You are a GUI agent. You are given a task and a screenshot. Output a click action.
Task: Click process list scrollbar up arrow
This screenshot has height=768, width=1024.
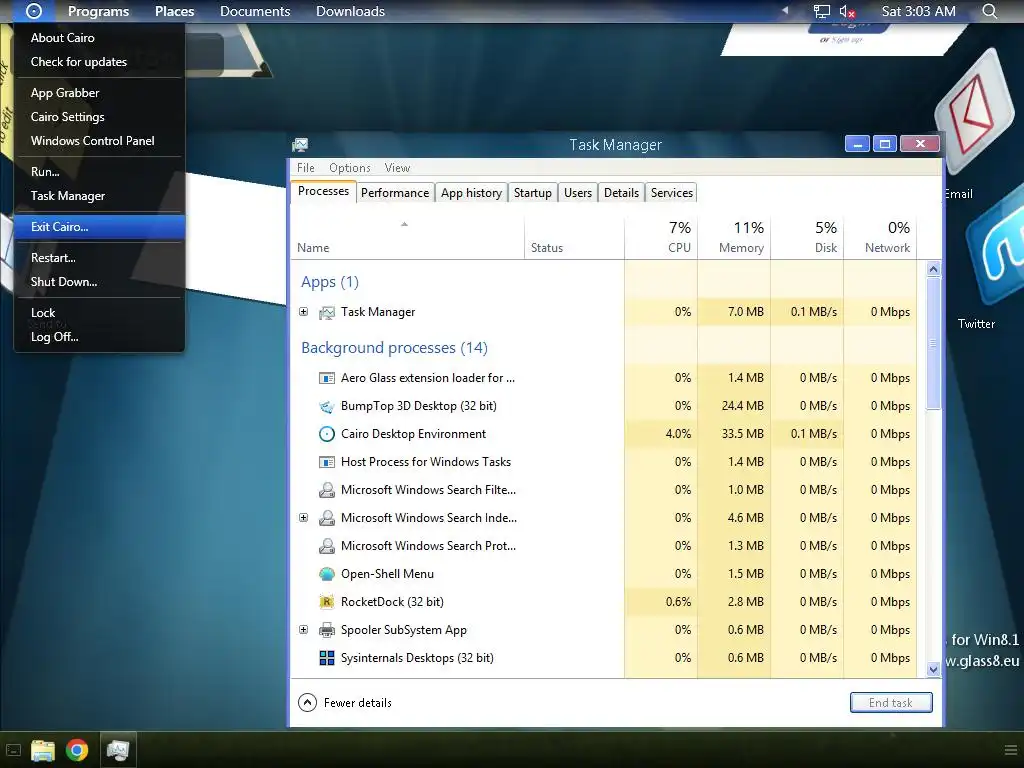pos(933,268)
